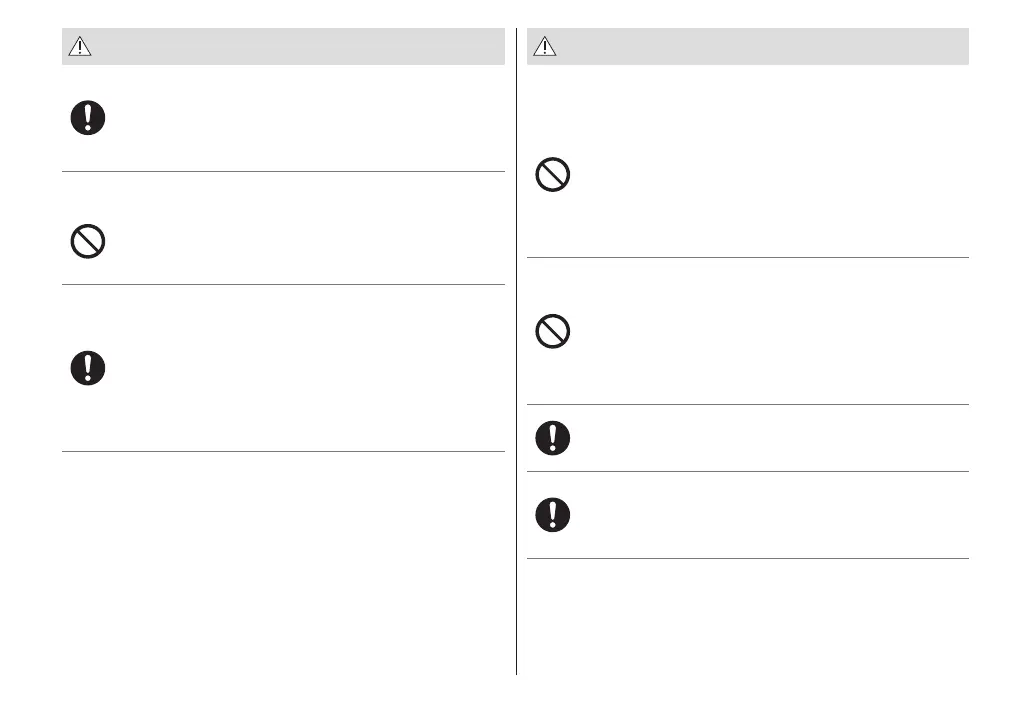Viewport: 1032px width, 726px height.
Task: Select the topmost exclamation icon in the left column
Action: [88, 119]
